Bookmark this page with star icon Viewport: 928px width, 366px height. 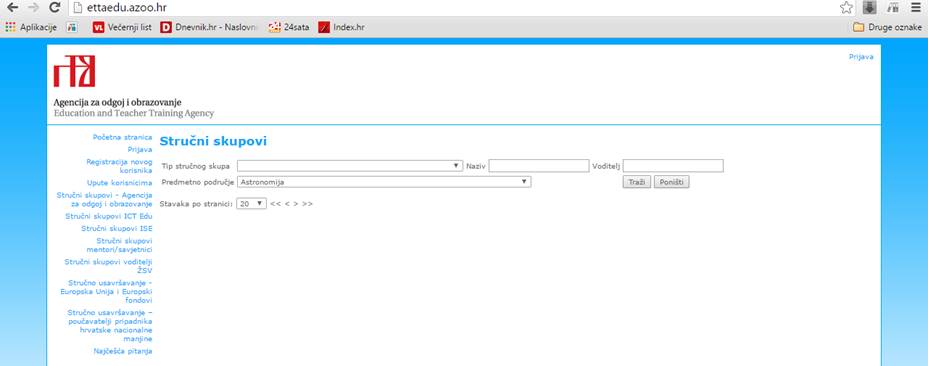[x=846, y=8]
